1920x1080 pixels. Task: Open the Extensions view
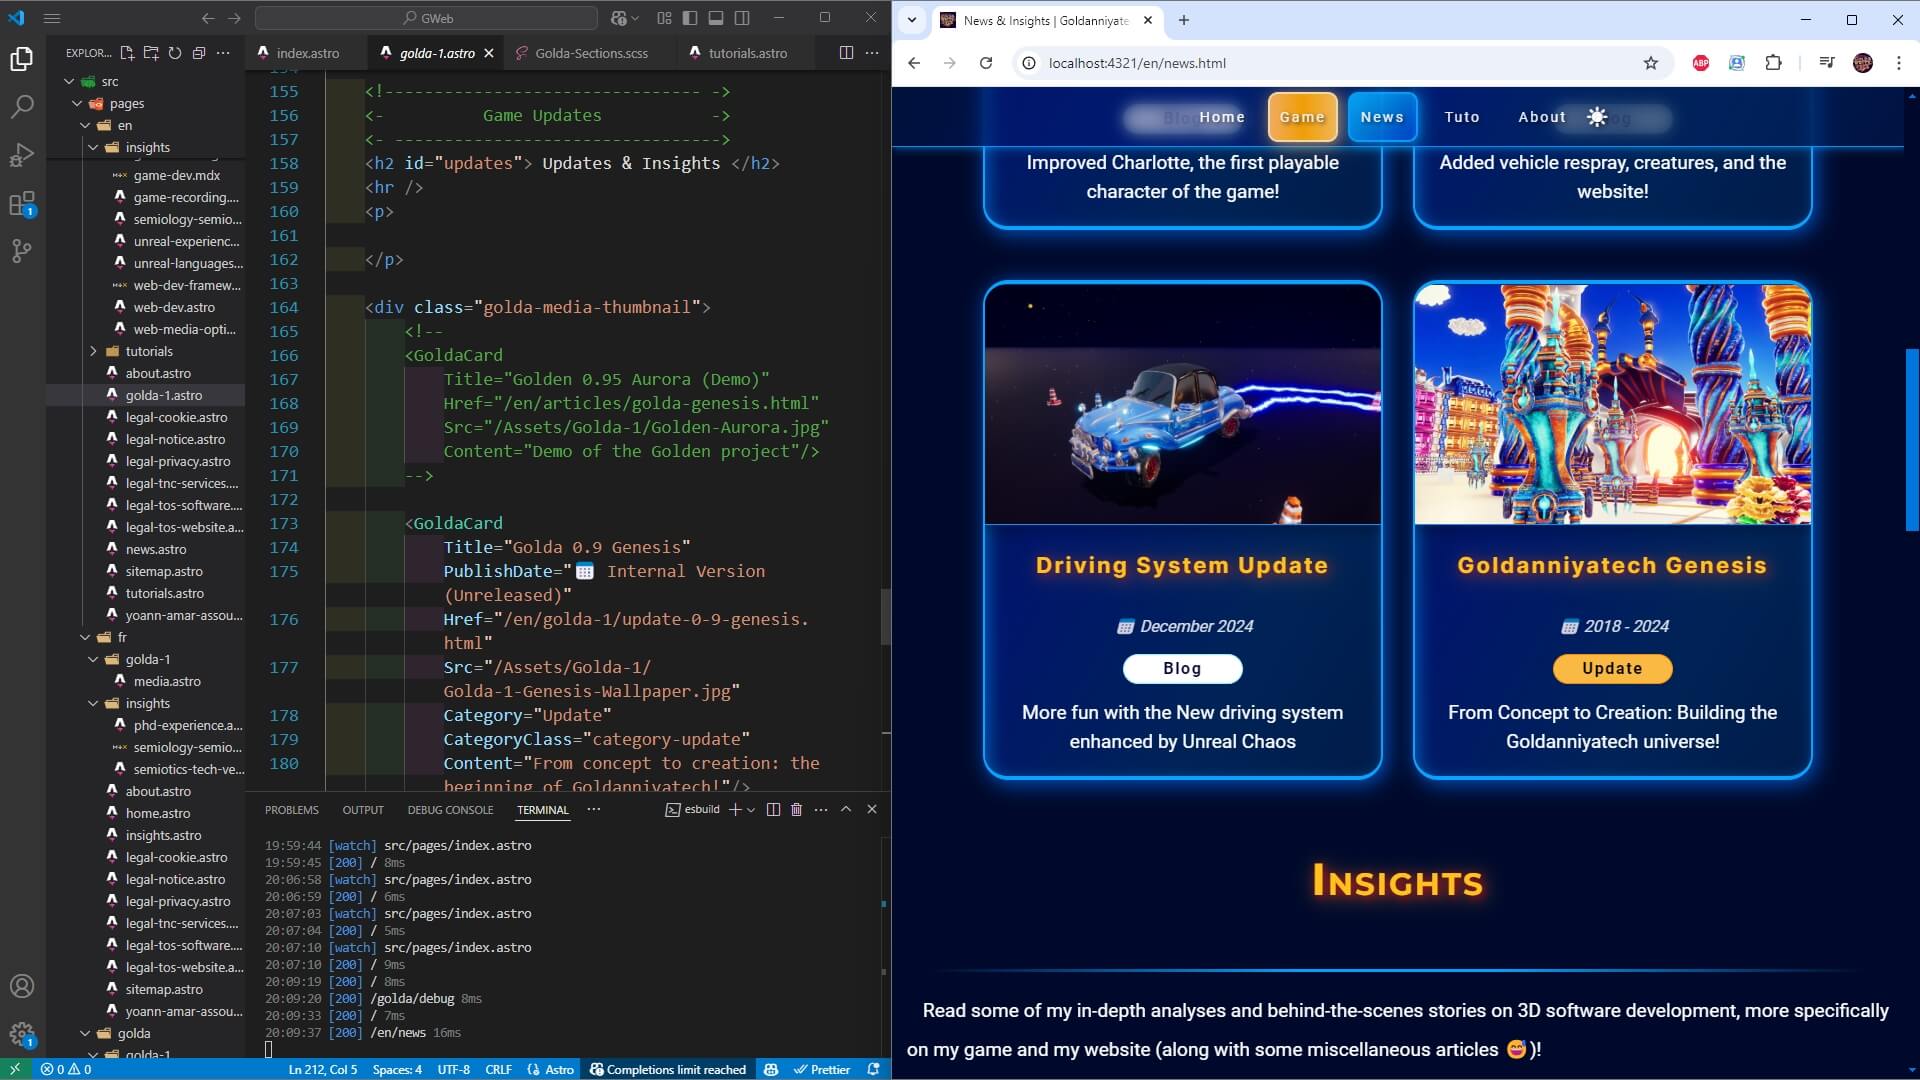tap(22, 203)
